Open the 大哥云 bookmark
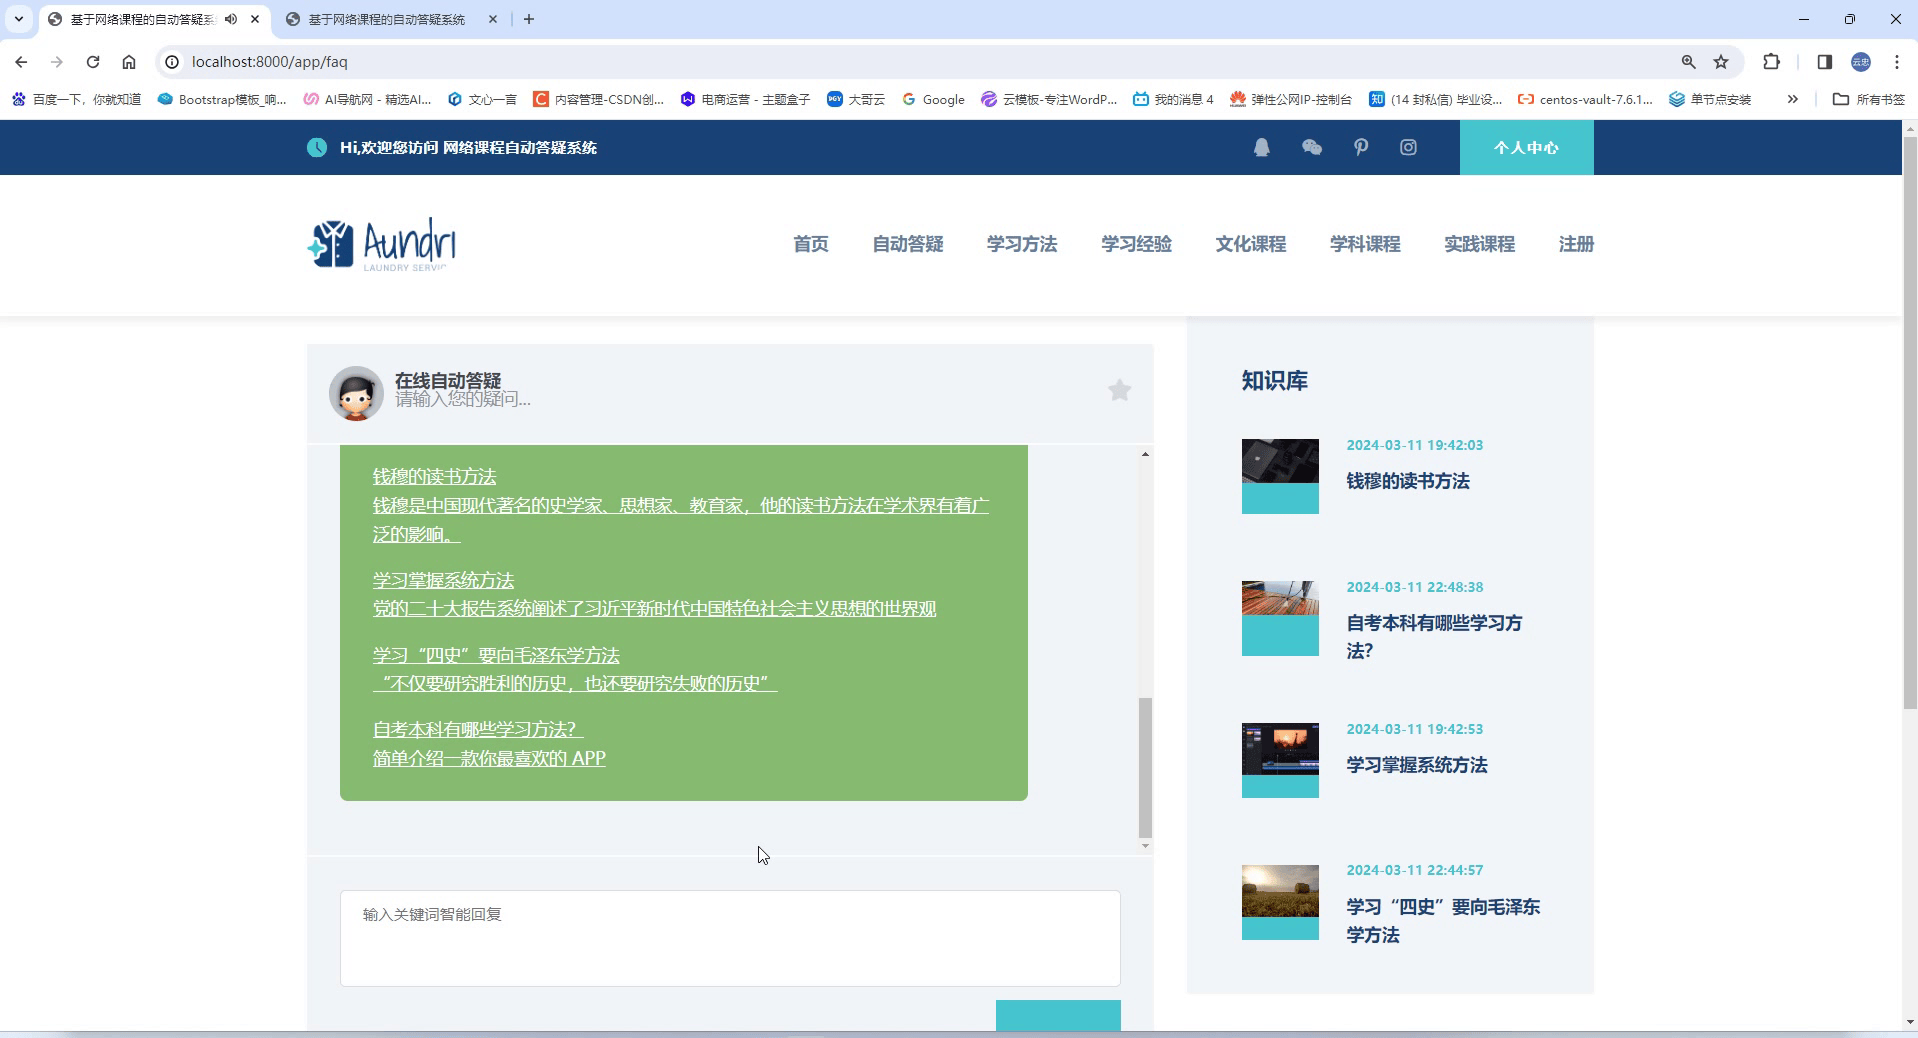This screenshot has height=1038, width=1918. pos(856,99)
